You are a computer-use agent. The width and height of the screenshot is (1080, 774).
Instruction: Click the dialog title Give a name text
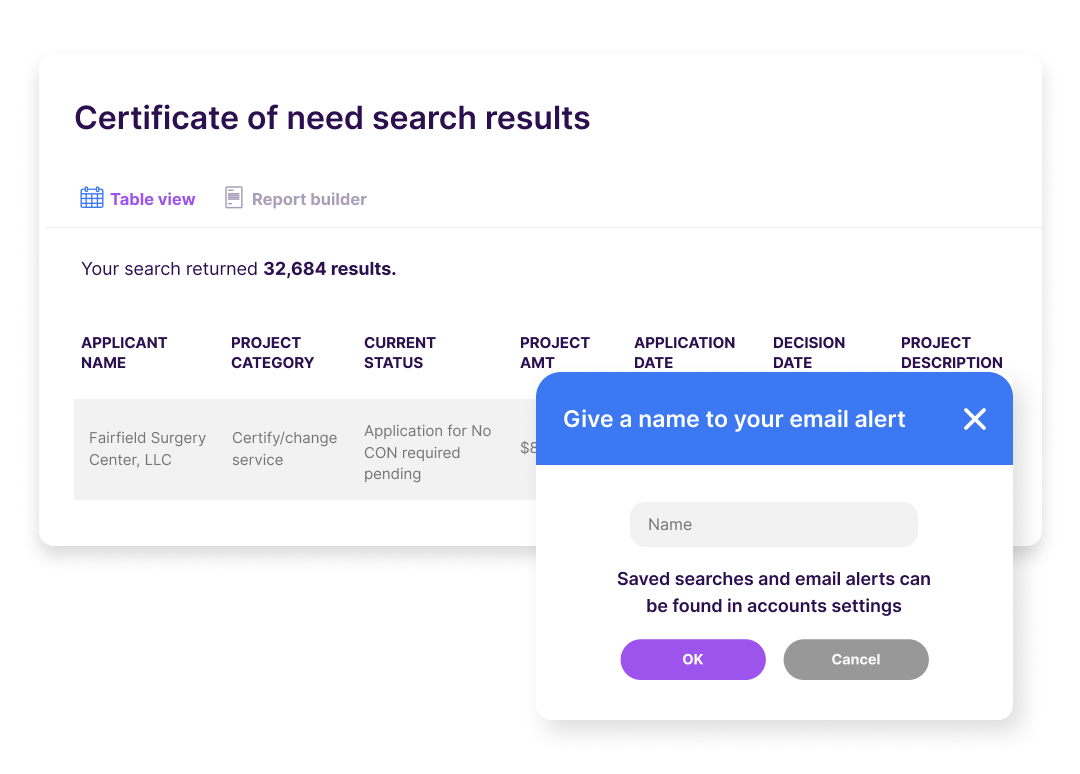click(x=734, y=419)
